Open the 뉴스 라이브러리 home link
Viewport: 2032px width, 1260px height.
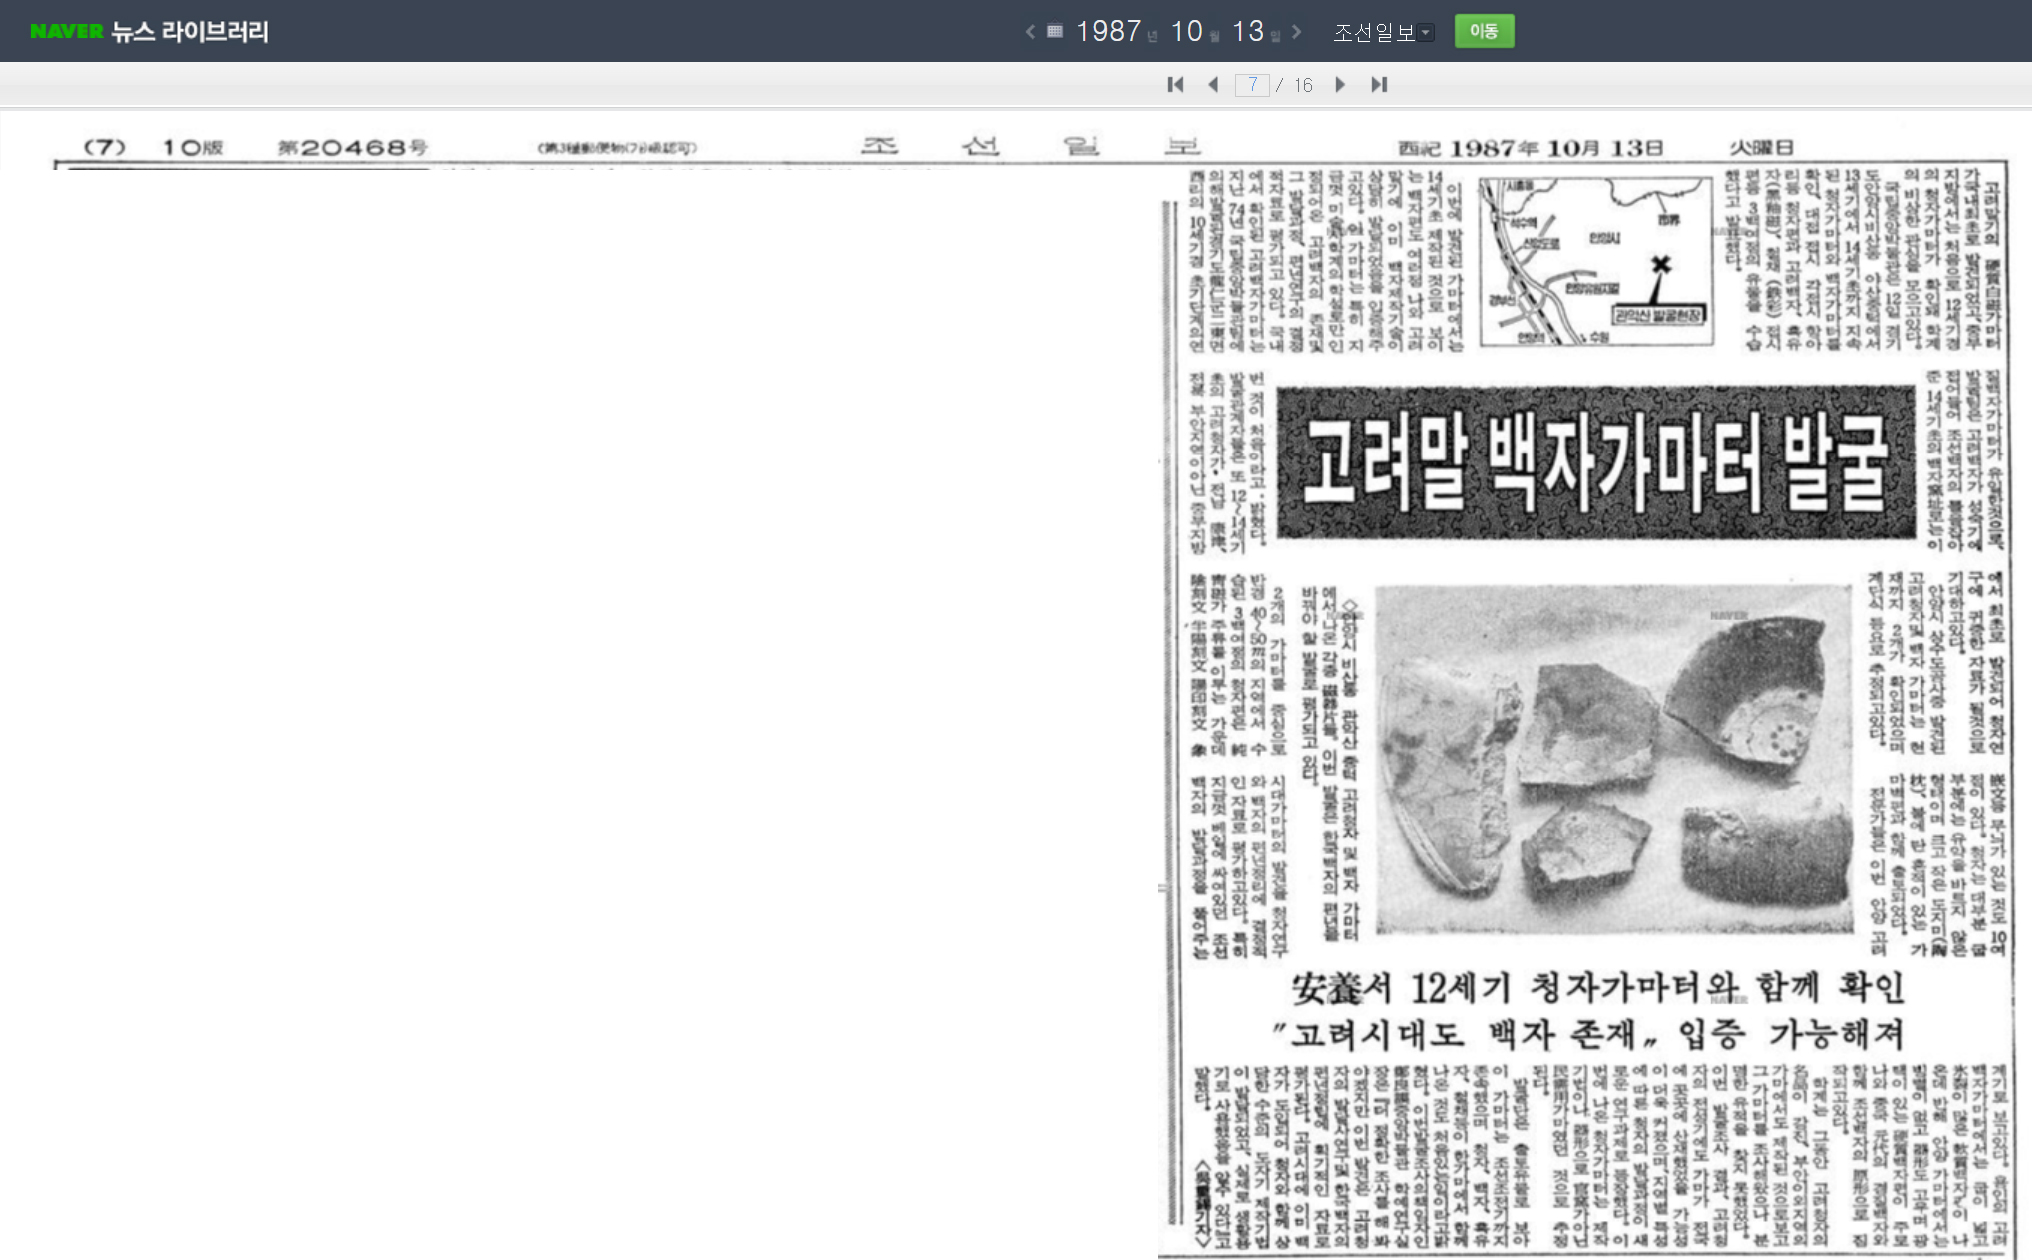coord(190,31)
